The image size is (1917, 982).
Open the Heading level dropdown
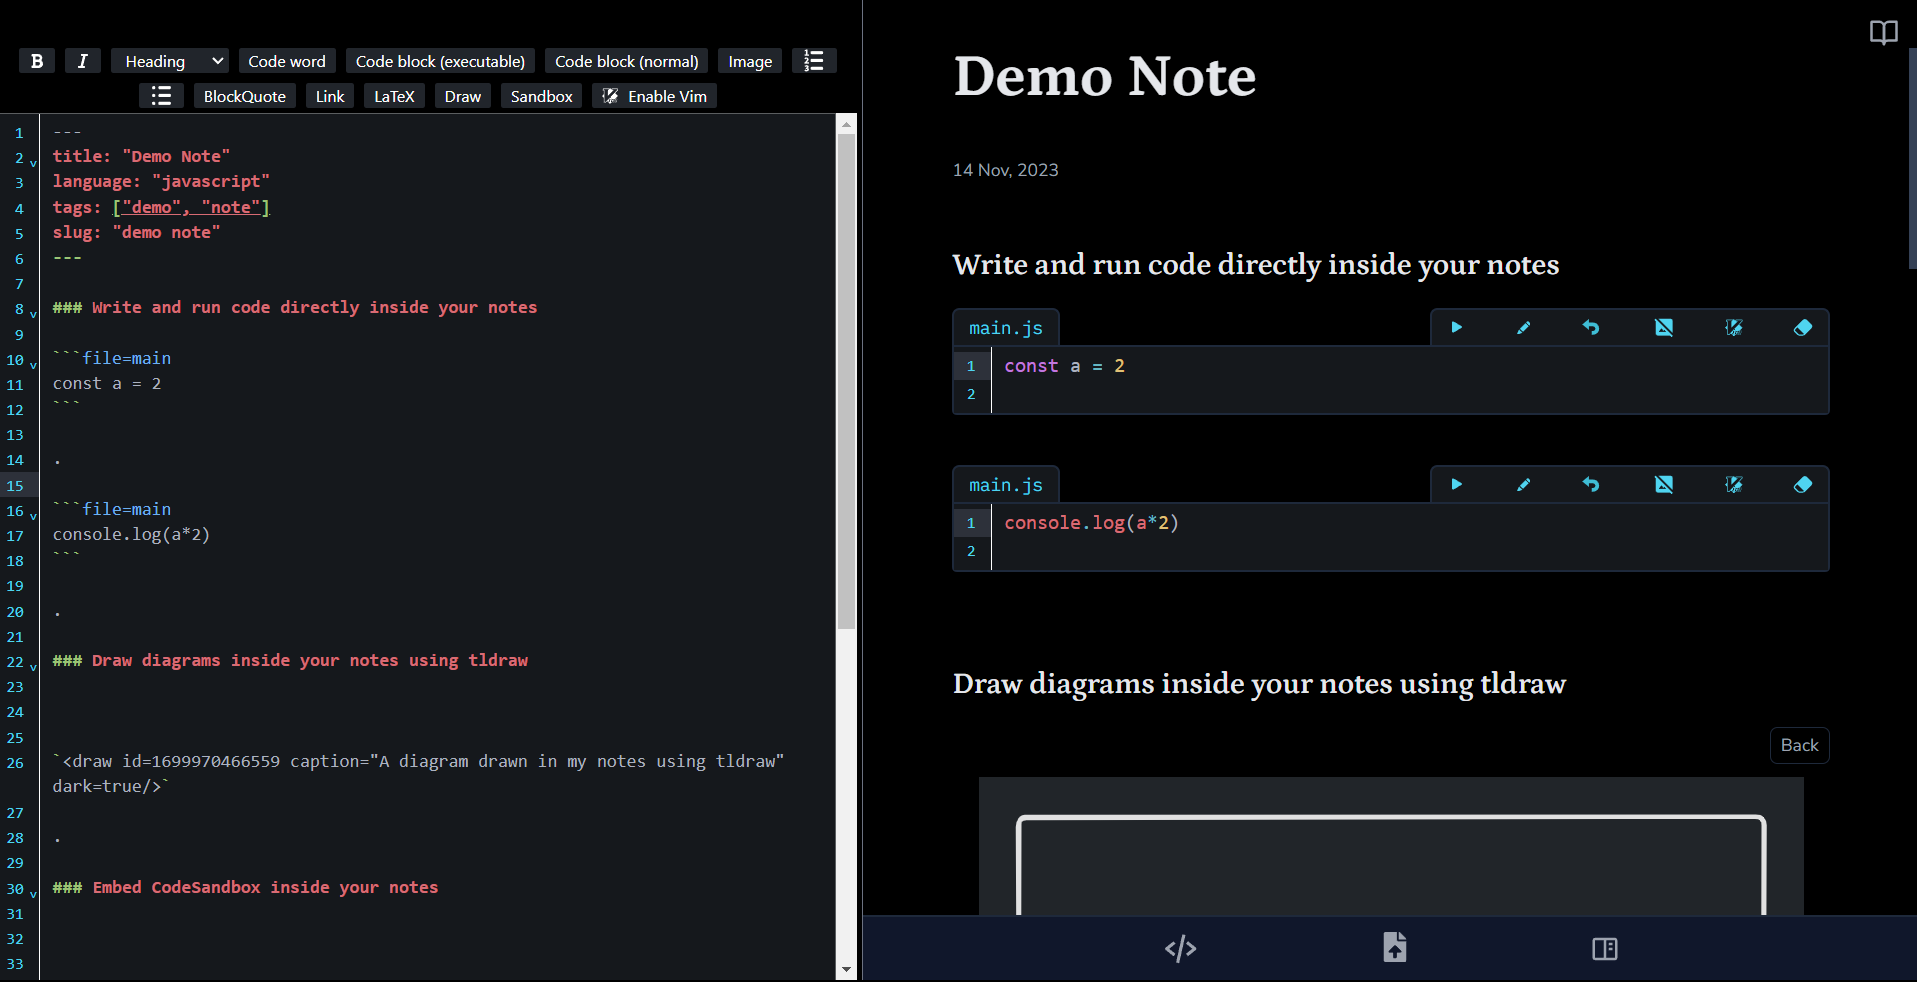point(170,61)
